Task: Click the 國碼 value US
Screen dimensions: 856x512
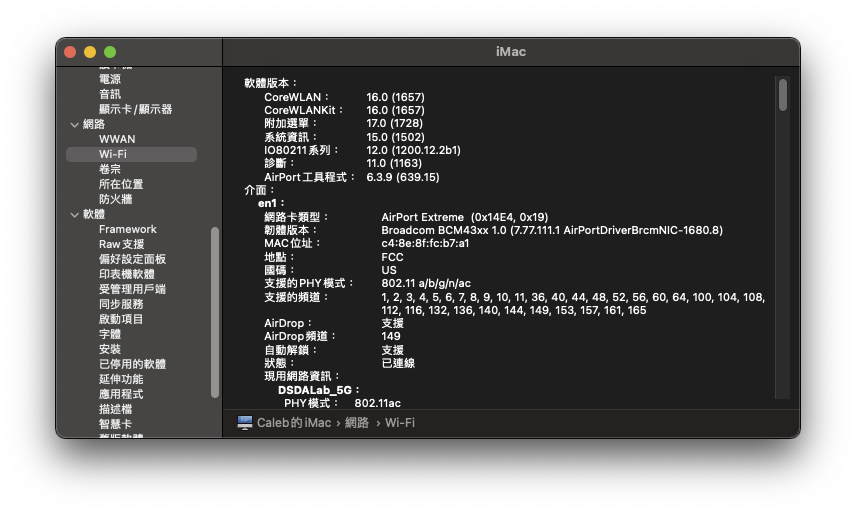Action: click(x=389, y=270)
